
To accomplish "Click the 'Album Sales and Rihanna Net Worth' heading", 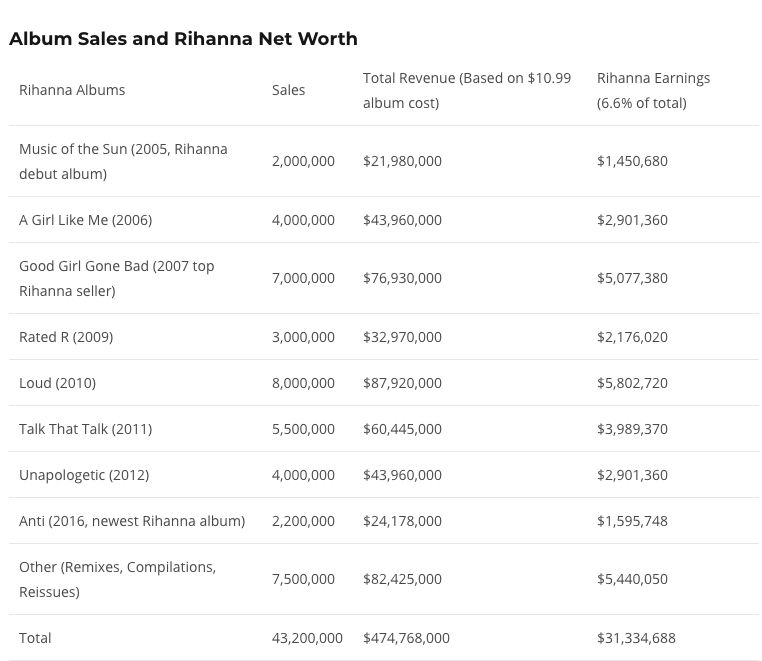I will coord(183,39).
